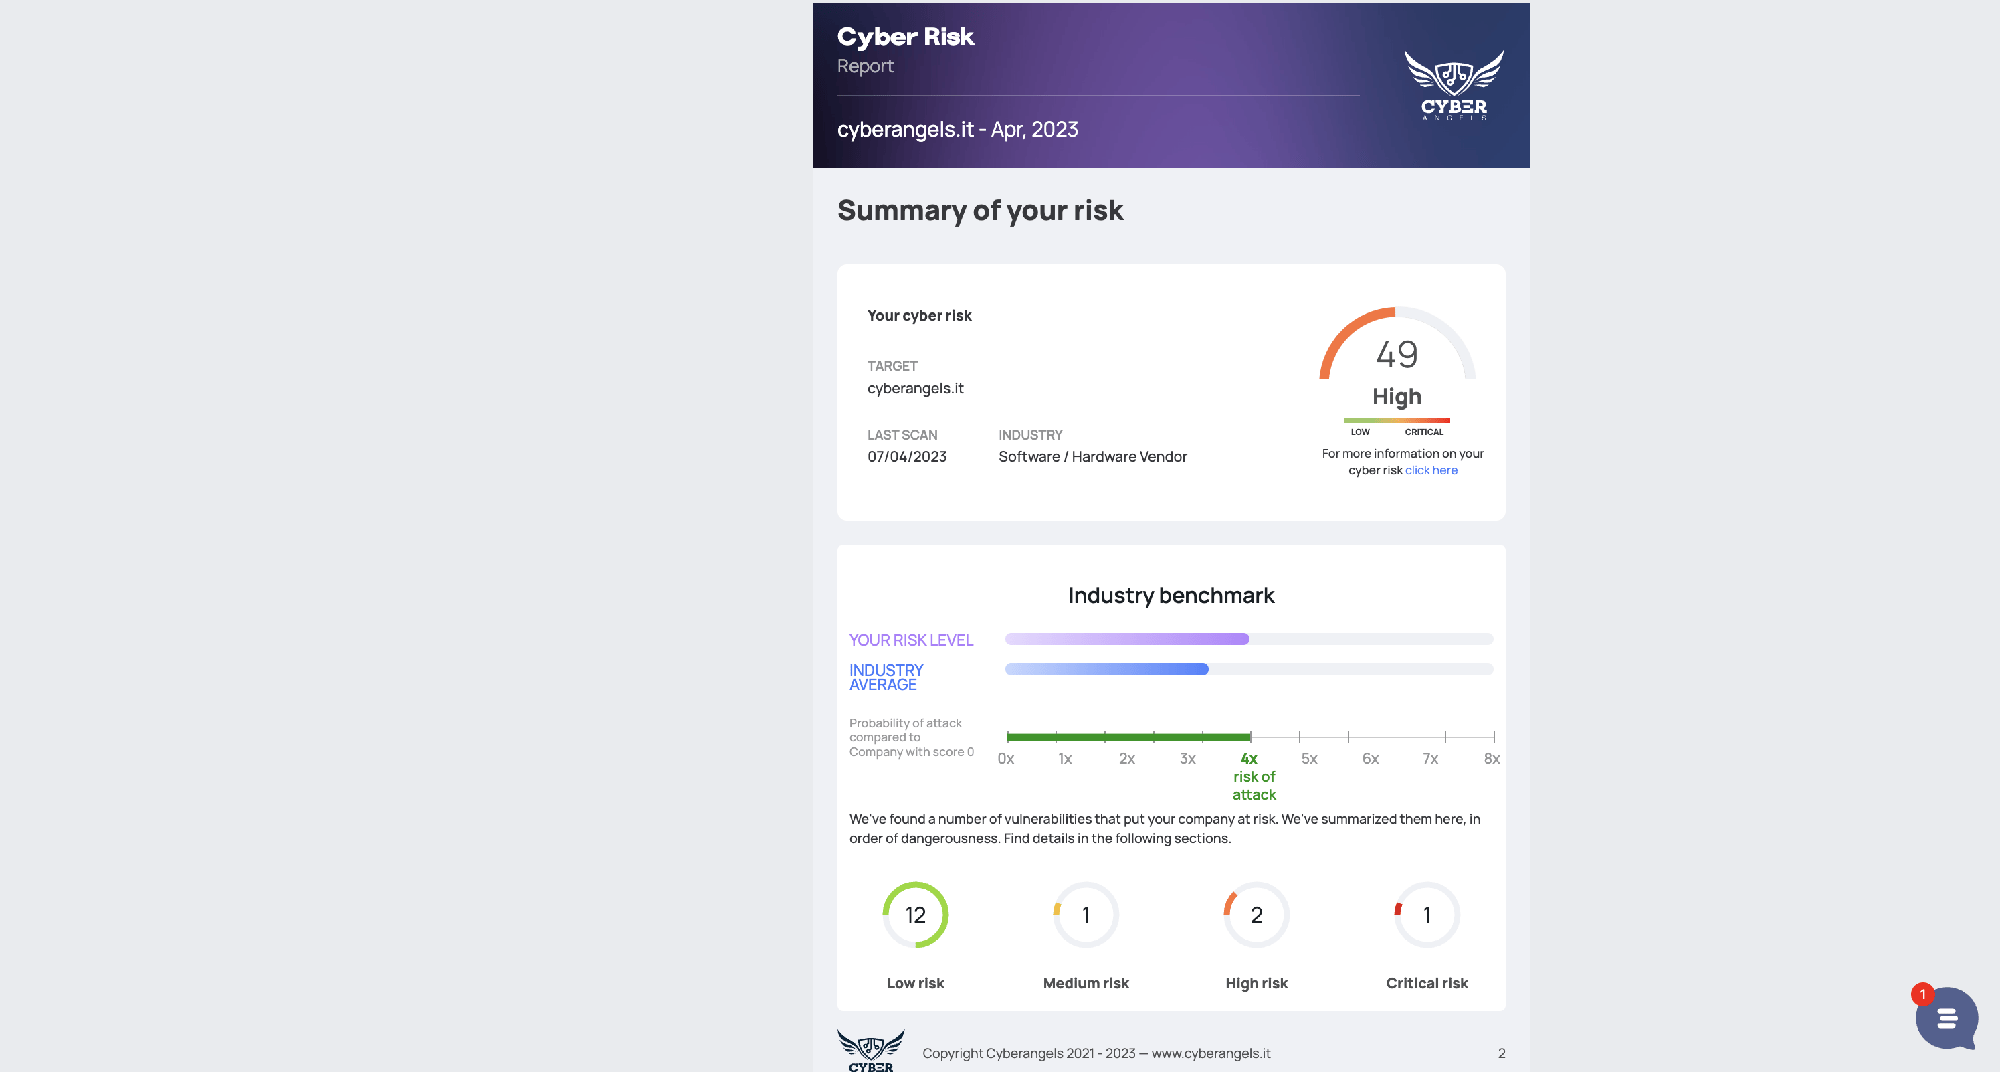Image resolution: width=2000 pixels, height=1072 pixels.
Task: Click the low-to-critical color scale bar
Action: [1397, 420]
